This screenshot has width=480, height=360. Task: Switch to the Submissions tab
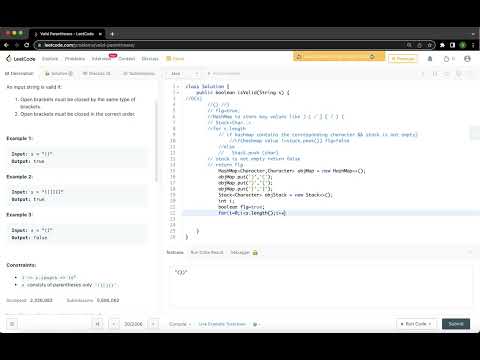click(x=139, y=73)
